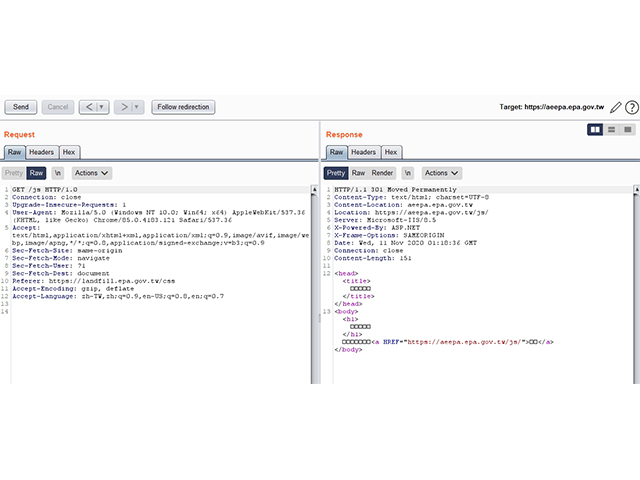Click Request pane vertical scrollbar
This screenshot has width=640, height=480.
pos(314,286)
